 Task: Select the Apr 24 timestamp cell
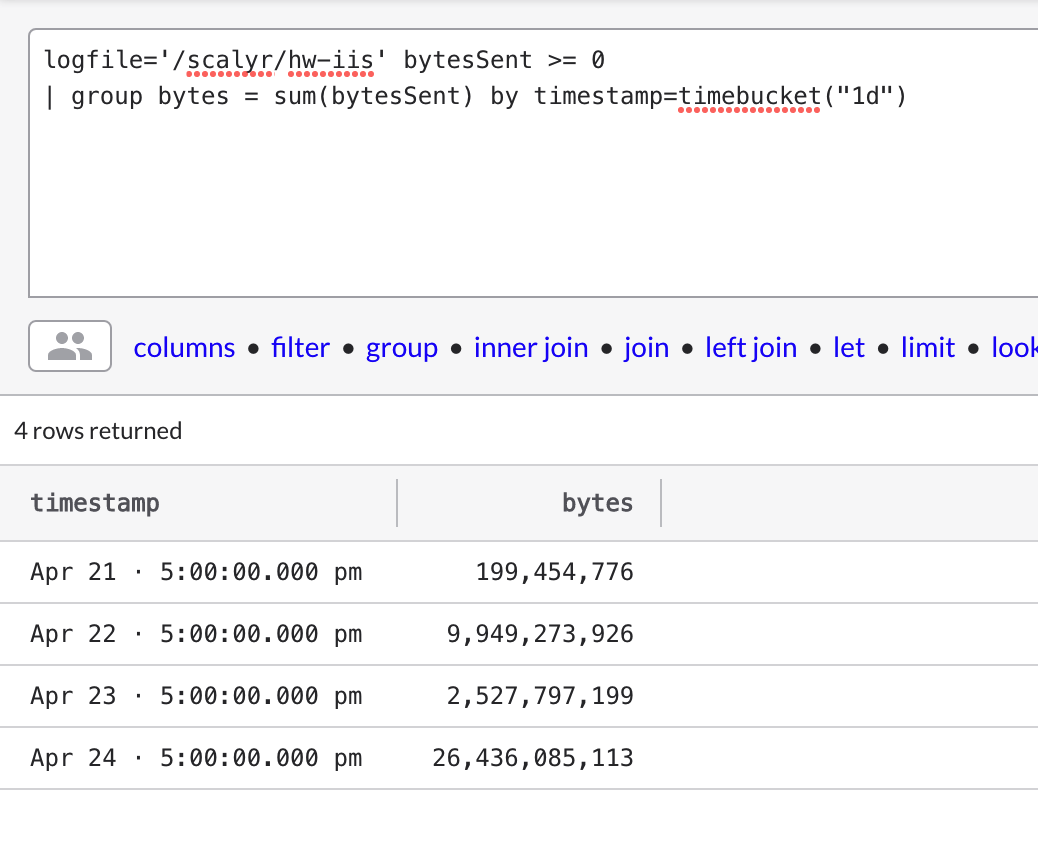tap(196, 758)
